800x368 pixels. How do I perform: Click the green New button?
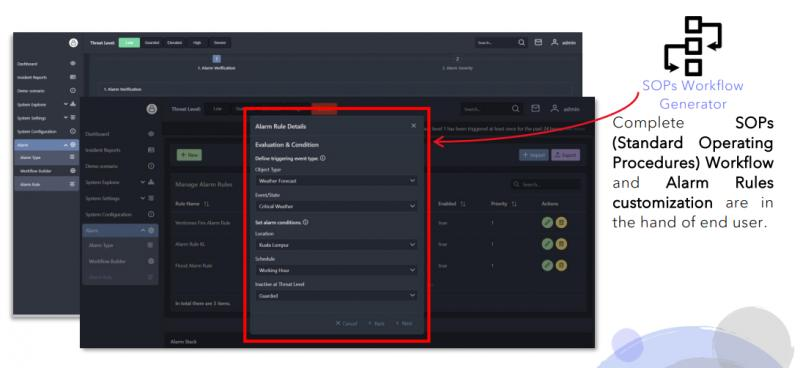click(189, 155)
